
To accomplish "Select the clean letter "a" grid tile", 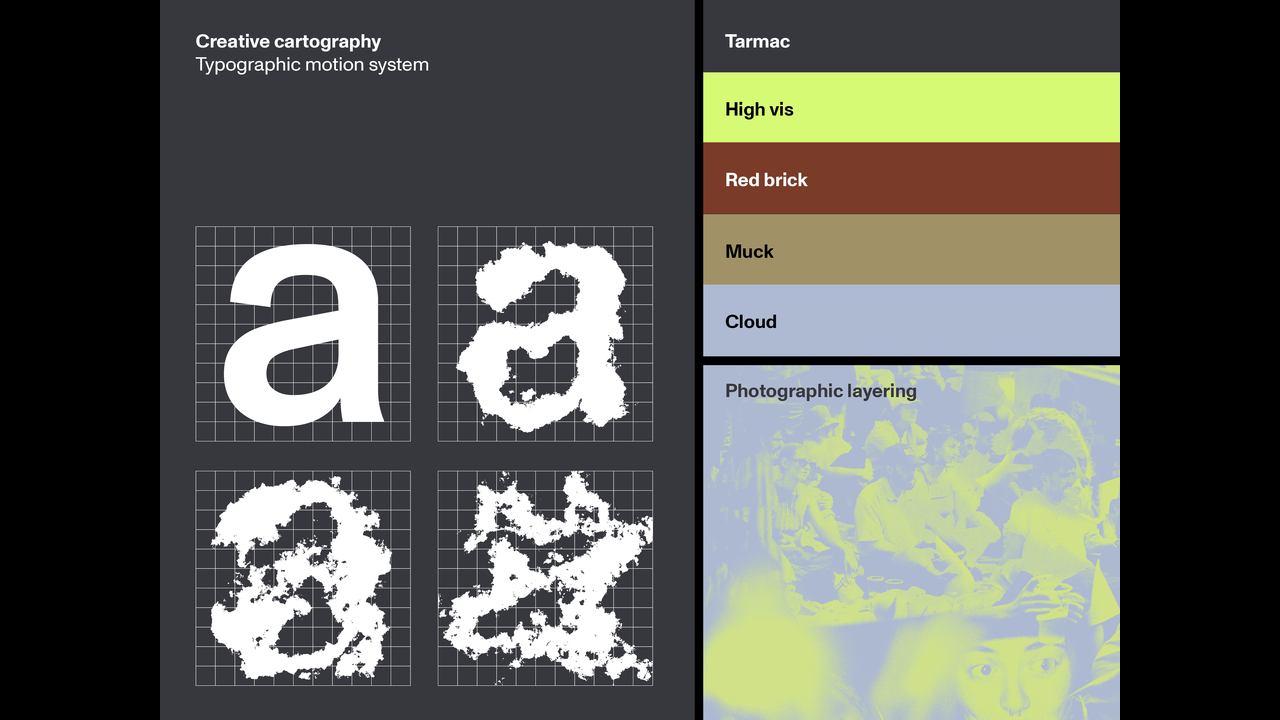I will pyautogui.click(x=303, y=334).
